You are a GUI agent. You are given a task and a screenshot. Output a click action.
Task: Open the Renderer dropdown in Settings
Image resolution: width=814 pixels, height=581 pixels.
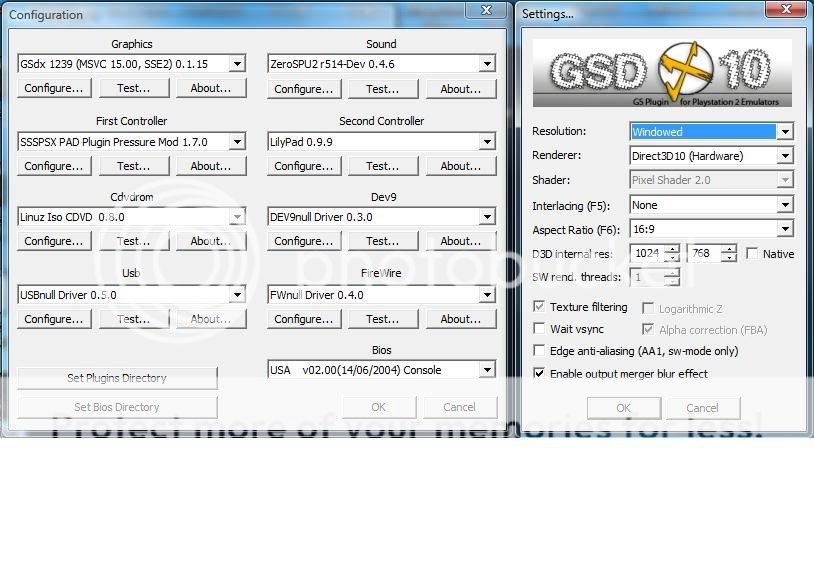[711, 156]
